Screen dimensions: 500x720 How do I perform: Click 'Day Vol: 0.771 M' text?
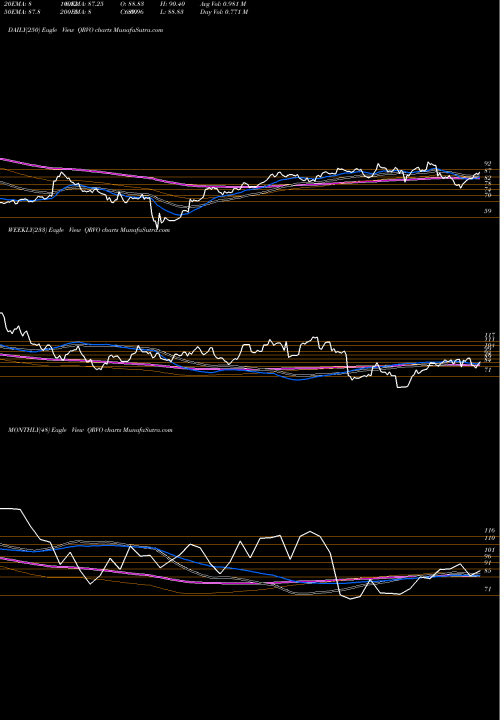click(x=224, y=12)
